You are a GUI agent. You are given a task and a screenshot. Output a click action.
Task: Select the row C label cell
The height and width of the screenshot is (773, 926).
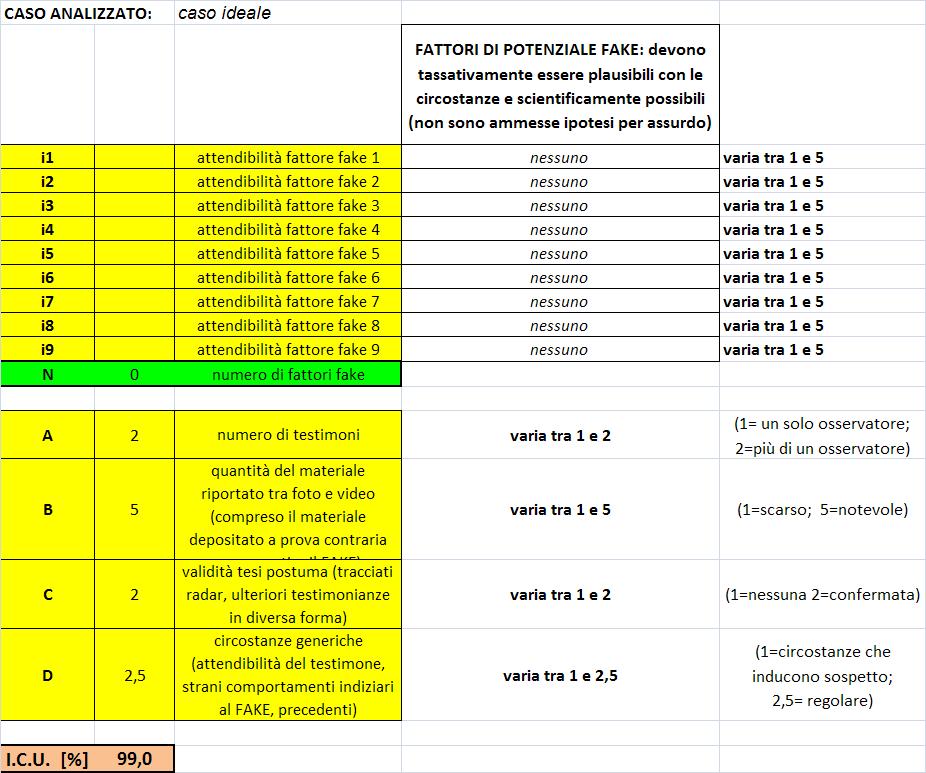point(47,595)
